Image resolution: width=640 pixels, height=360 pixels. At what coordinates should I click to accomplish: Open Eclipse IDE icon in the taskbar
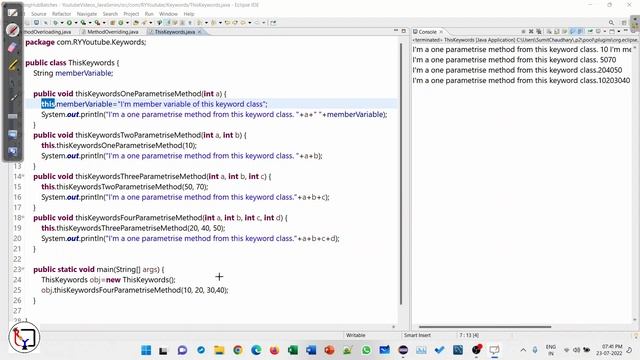point(403,350)
